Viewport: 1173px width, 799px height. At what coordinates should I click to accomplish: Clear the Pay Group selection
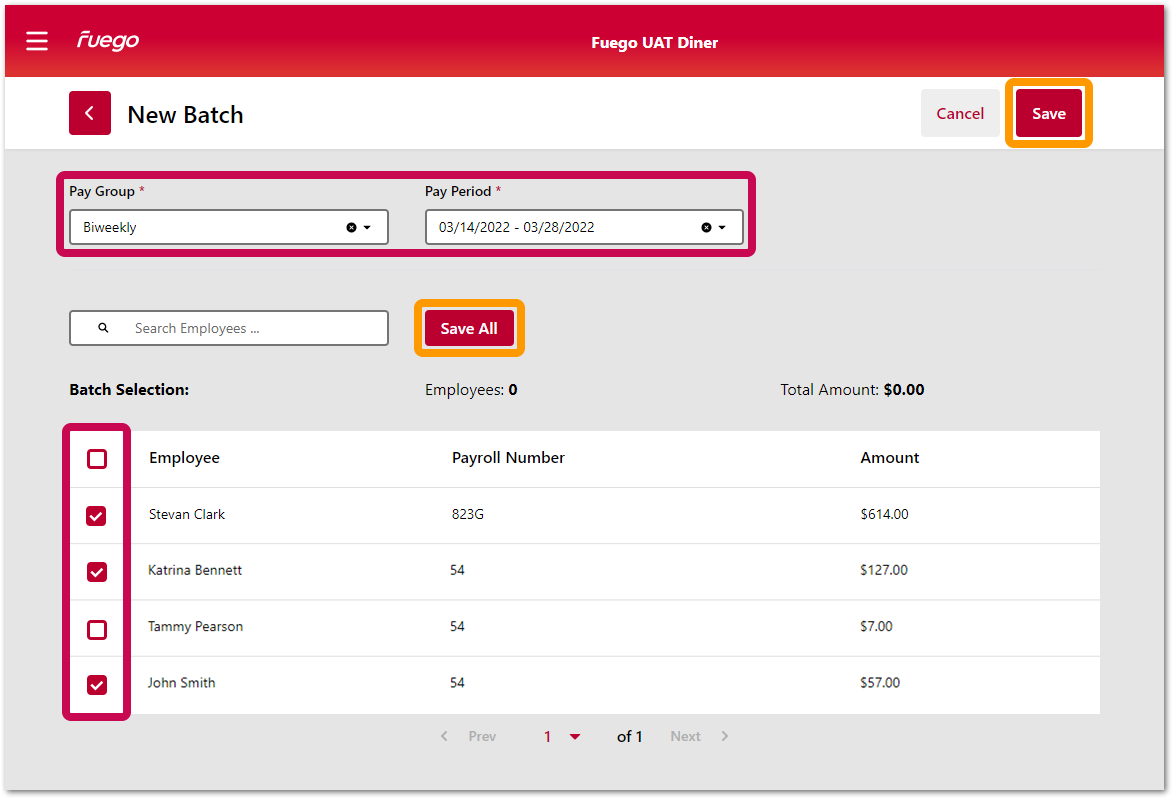pos(351,228)
